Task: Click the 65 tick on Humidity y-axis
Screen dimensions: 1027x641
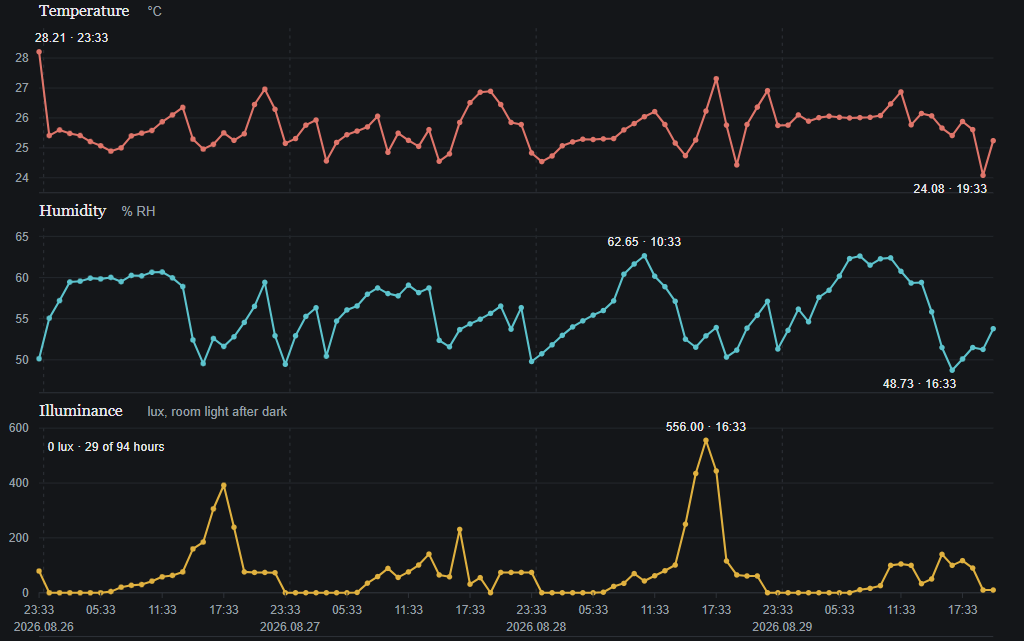Action: (22, 236)
